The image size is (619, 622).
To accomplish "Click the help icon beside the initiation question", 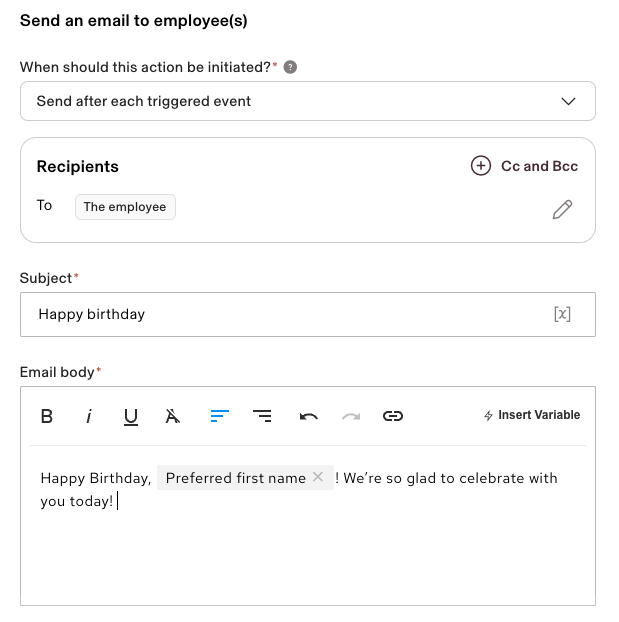I will 290,67.
